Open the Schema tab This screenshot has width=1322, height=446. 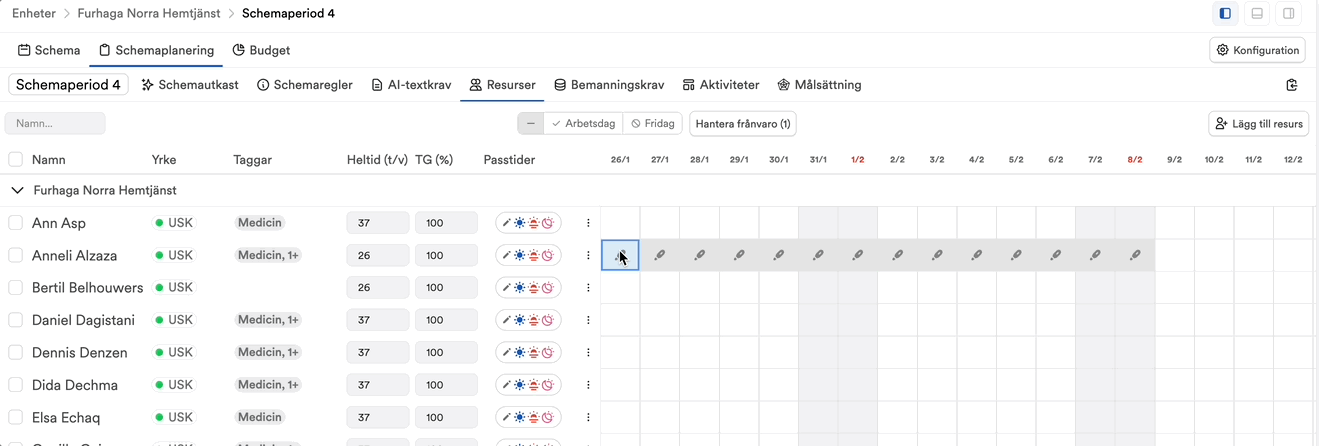coord(49,50)
